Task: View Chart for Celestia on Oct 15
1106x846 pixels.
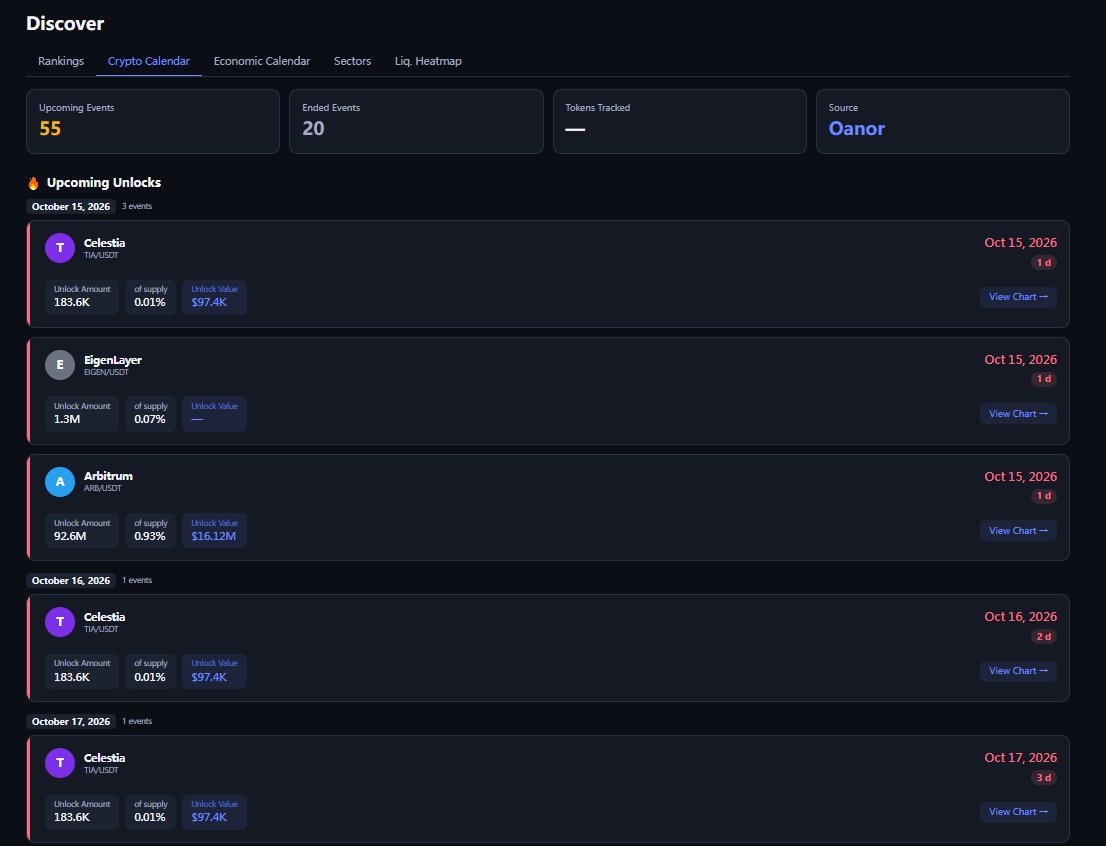Action: (1018, 297)
